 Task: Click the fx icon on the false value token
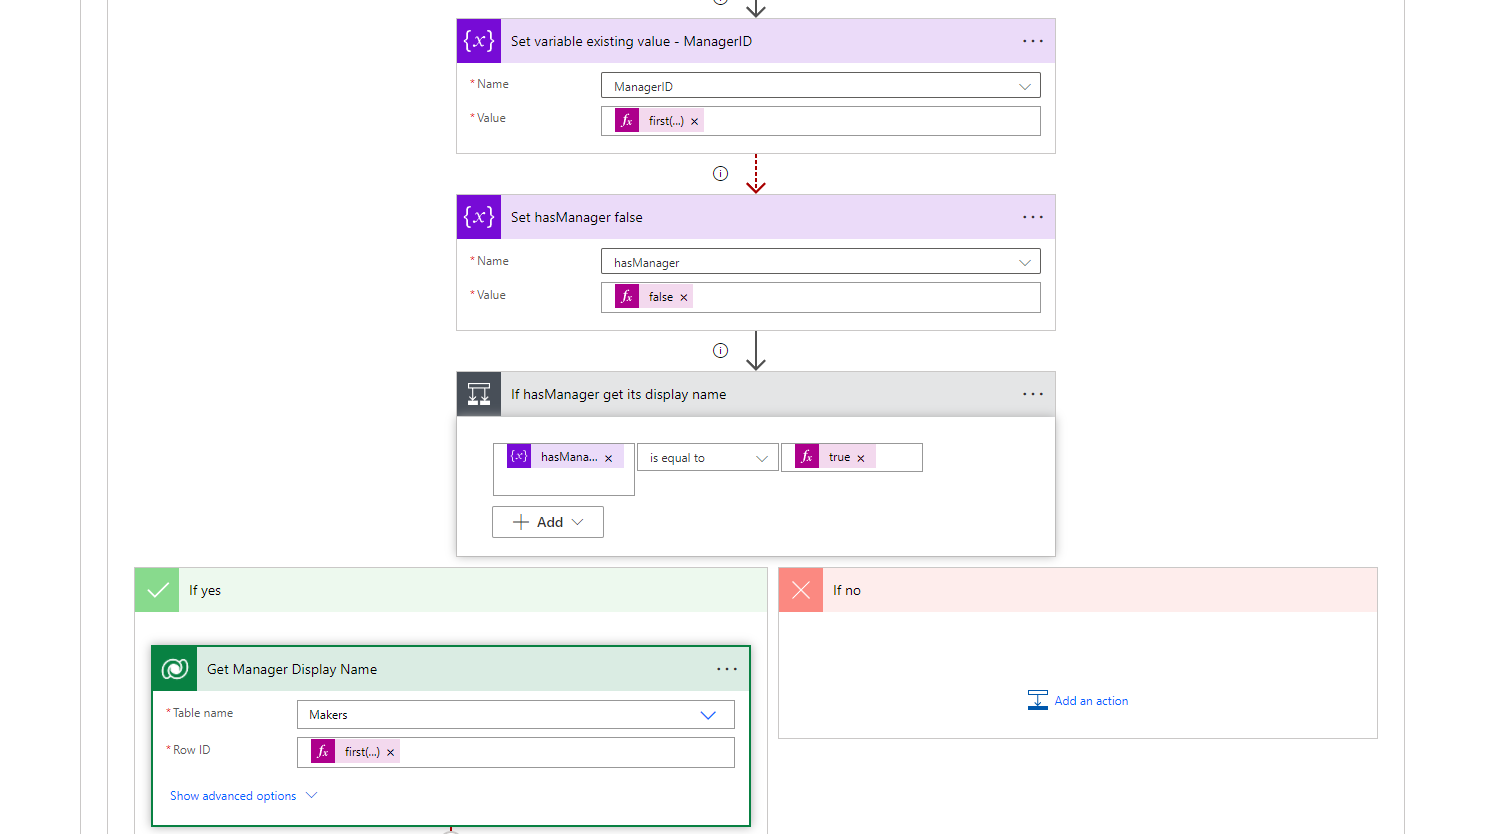626,296
